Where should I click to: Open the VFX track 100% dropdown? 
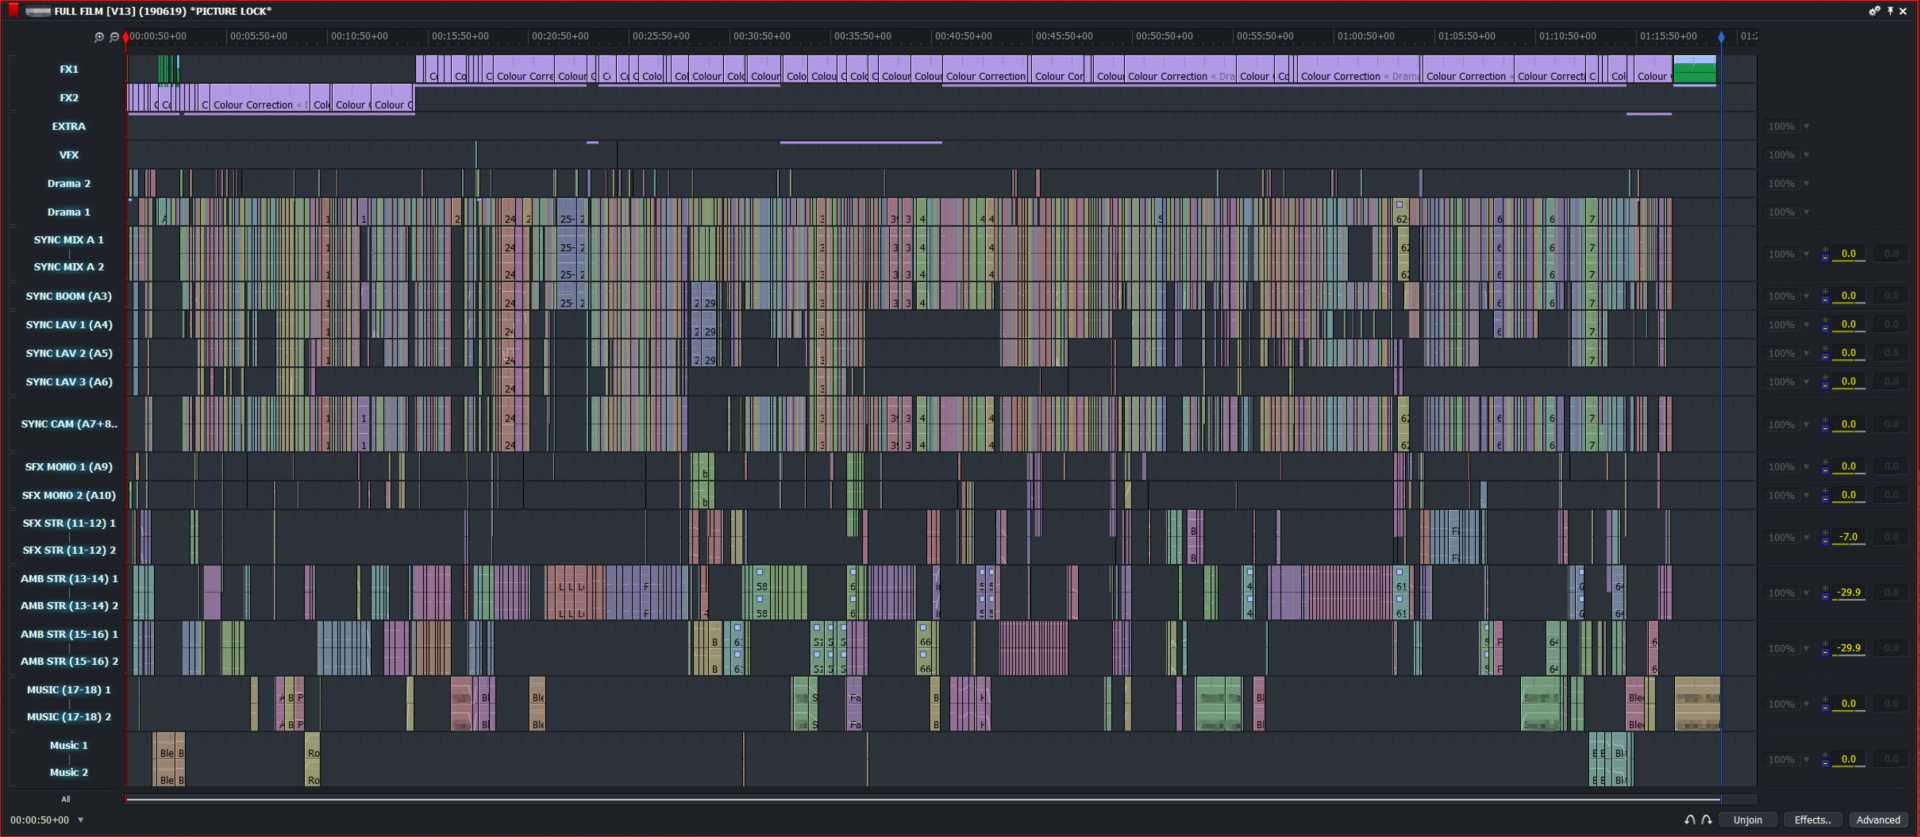point(1806,155)
